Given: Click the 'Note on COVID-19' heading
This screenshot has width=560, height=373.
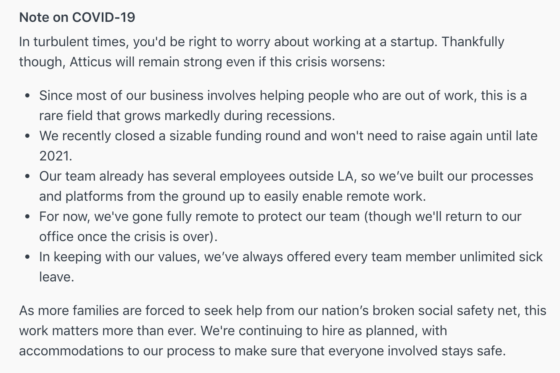Looking at the screenshot, I should point(77,17).
